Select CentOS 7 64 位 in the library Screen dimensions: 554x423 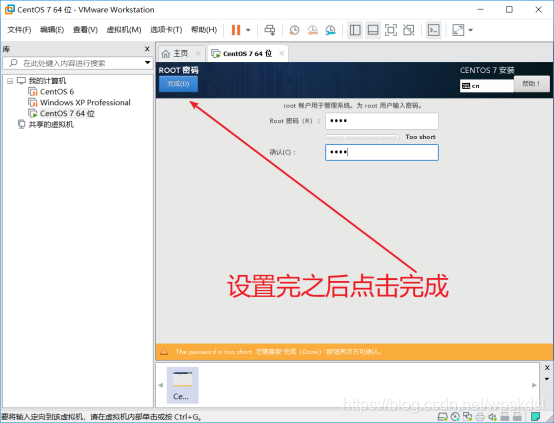[67, 113]
